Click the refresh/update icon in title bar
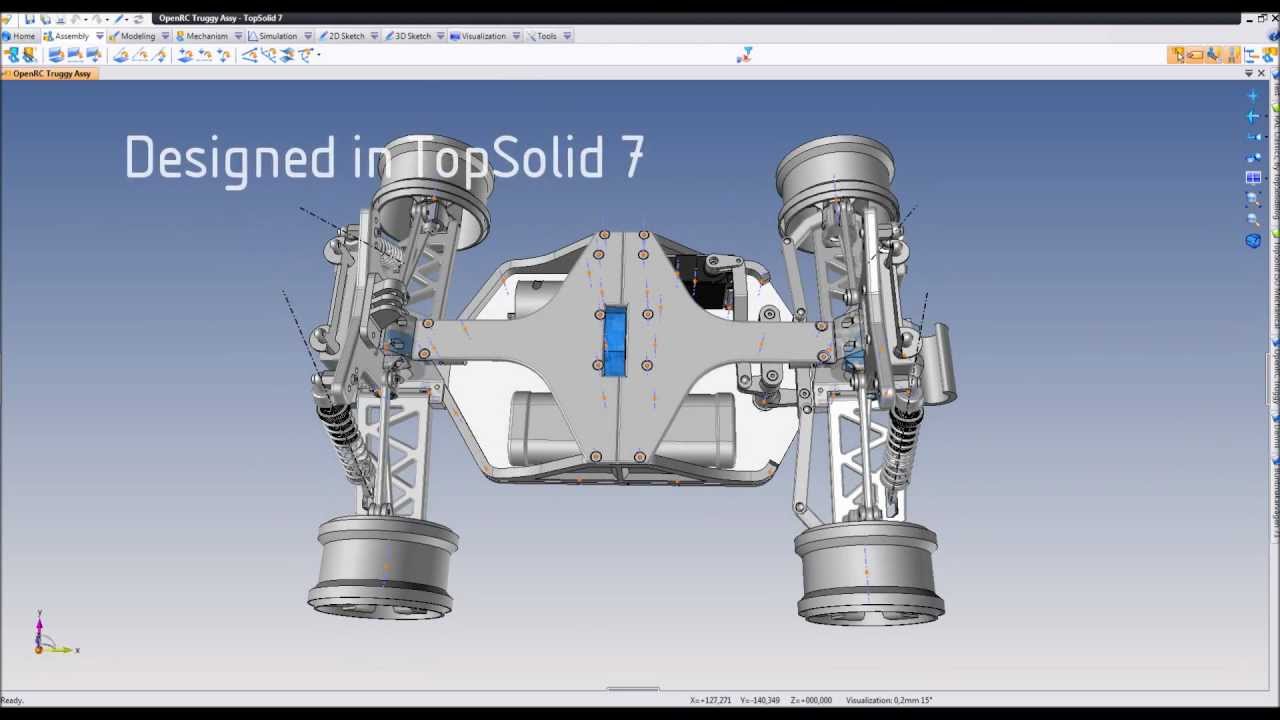The height and width of the screenshot is (720, 1280). [x=138, y=19]
